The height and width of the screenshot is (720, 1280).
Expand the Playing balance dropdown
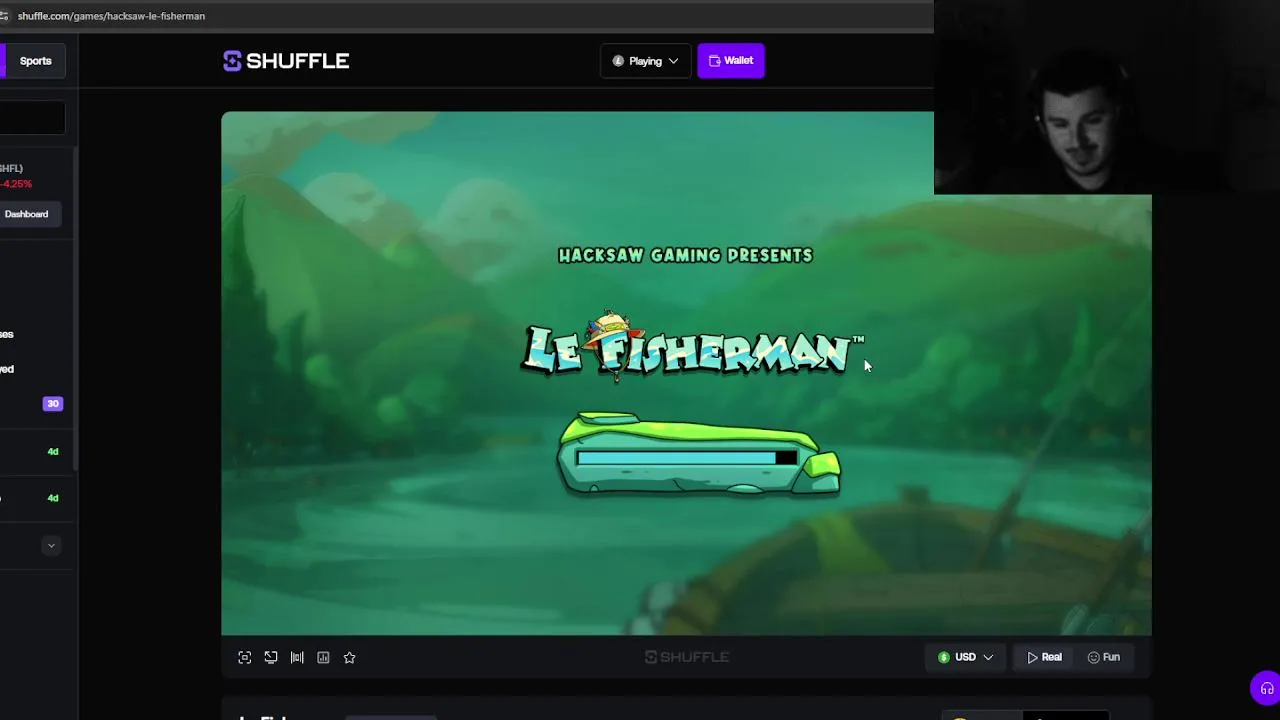645,61
